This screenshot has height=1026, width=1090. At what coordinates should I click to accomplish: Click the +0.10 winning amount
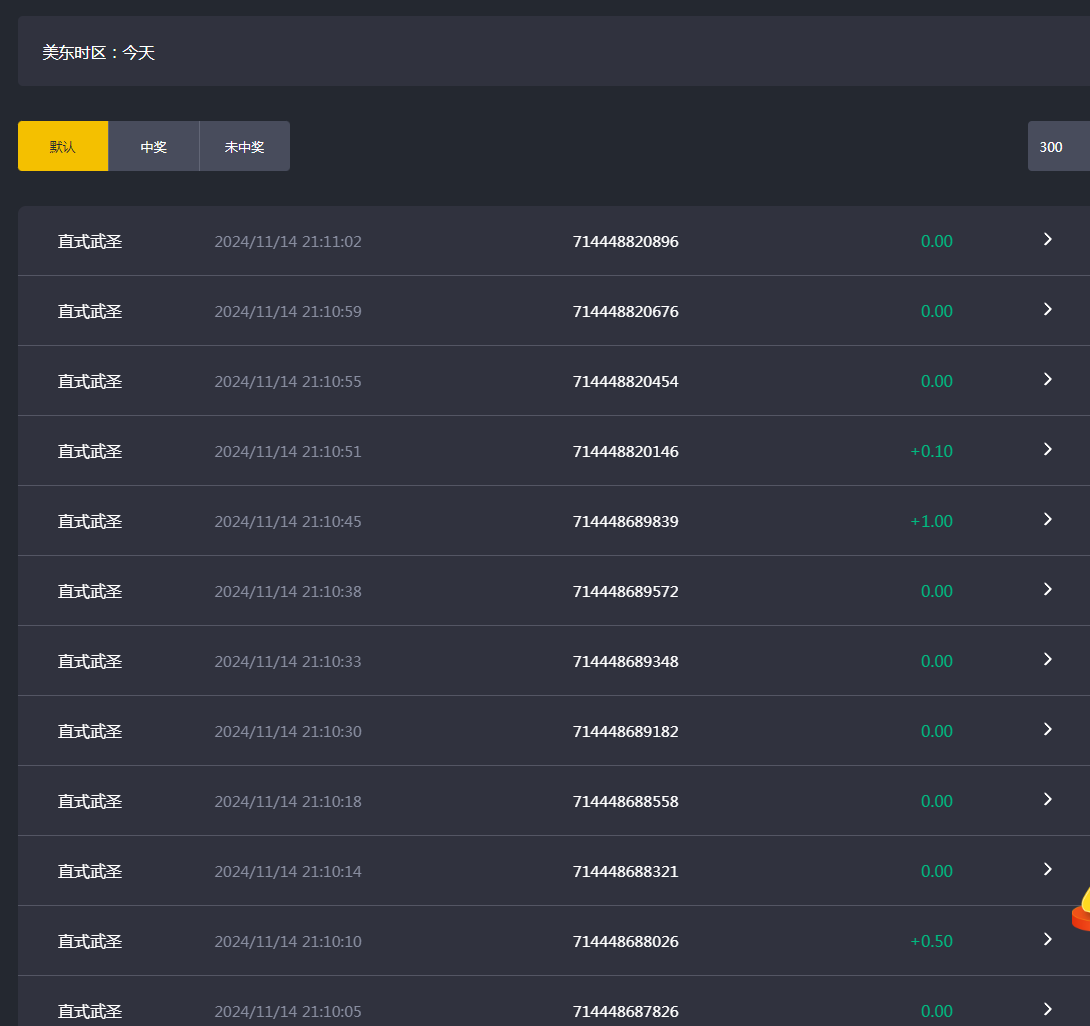pyautogui.click(x=931, y=451)
